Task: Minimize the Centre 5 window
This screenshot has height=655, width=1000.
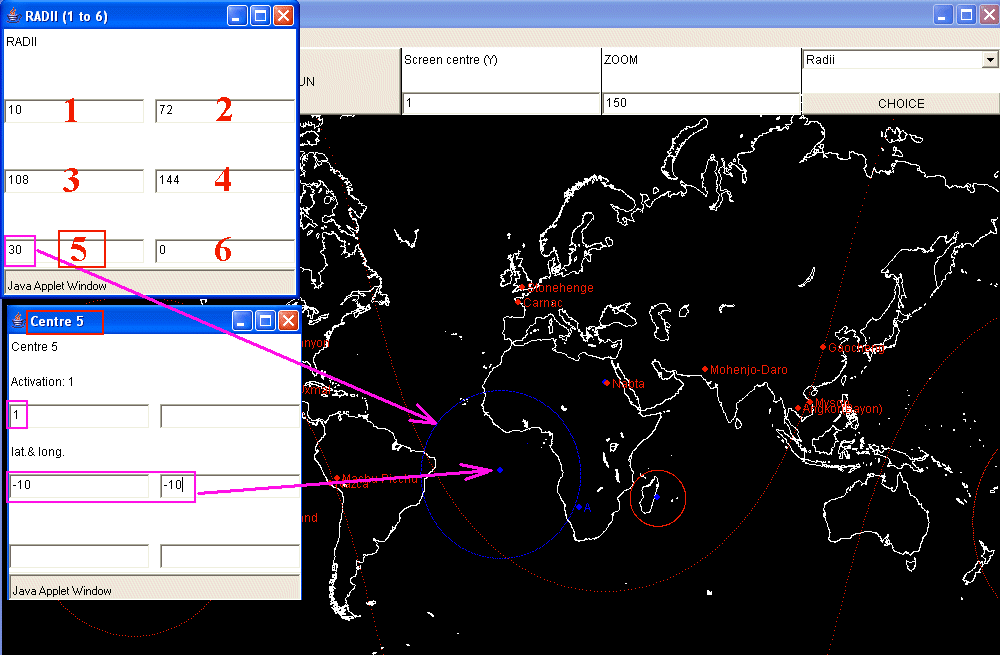Action: click(x=242, y=321)
